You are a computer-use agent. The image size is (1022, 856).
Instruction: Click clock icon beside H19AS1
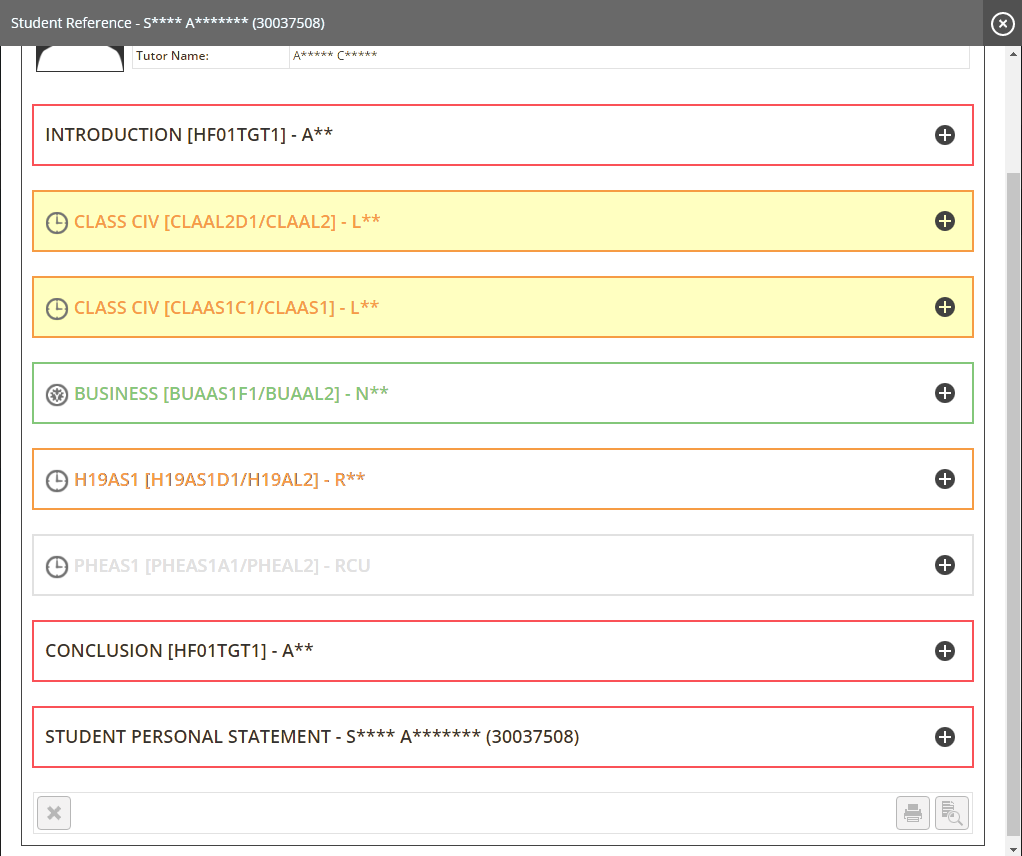57,480
